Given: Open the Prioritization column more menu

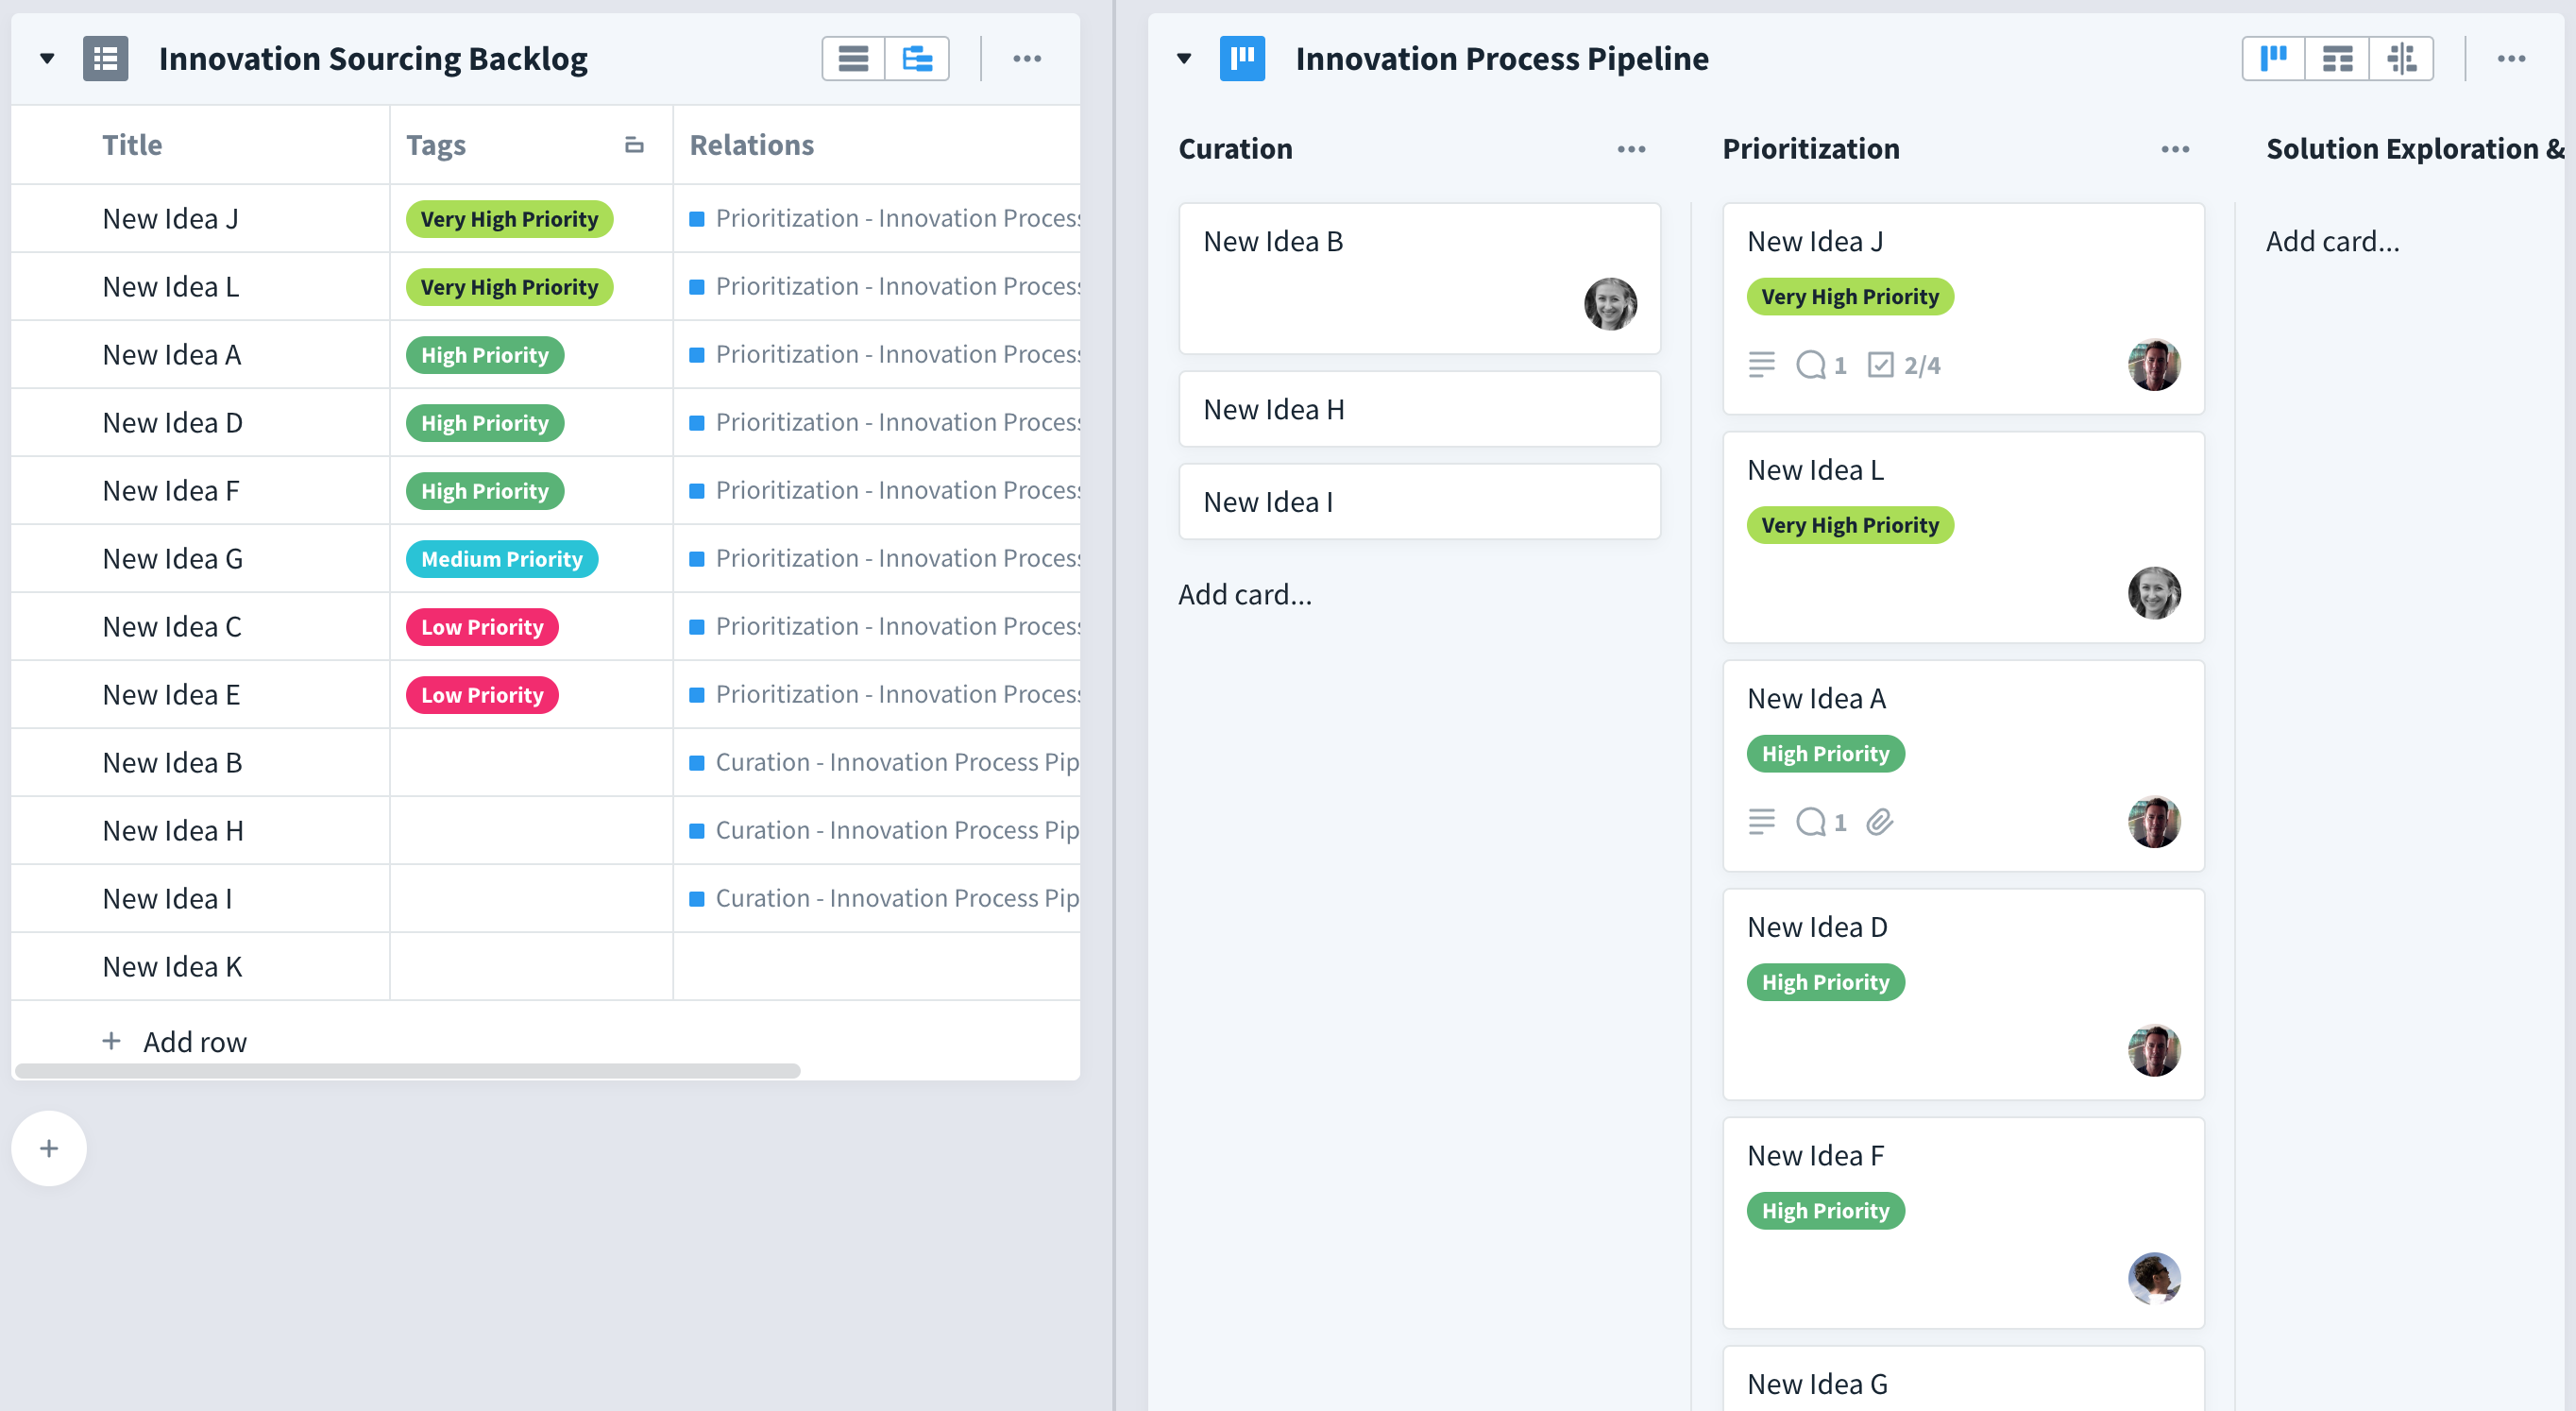Looking at the screenshot, I should (x=2175, y=149).
